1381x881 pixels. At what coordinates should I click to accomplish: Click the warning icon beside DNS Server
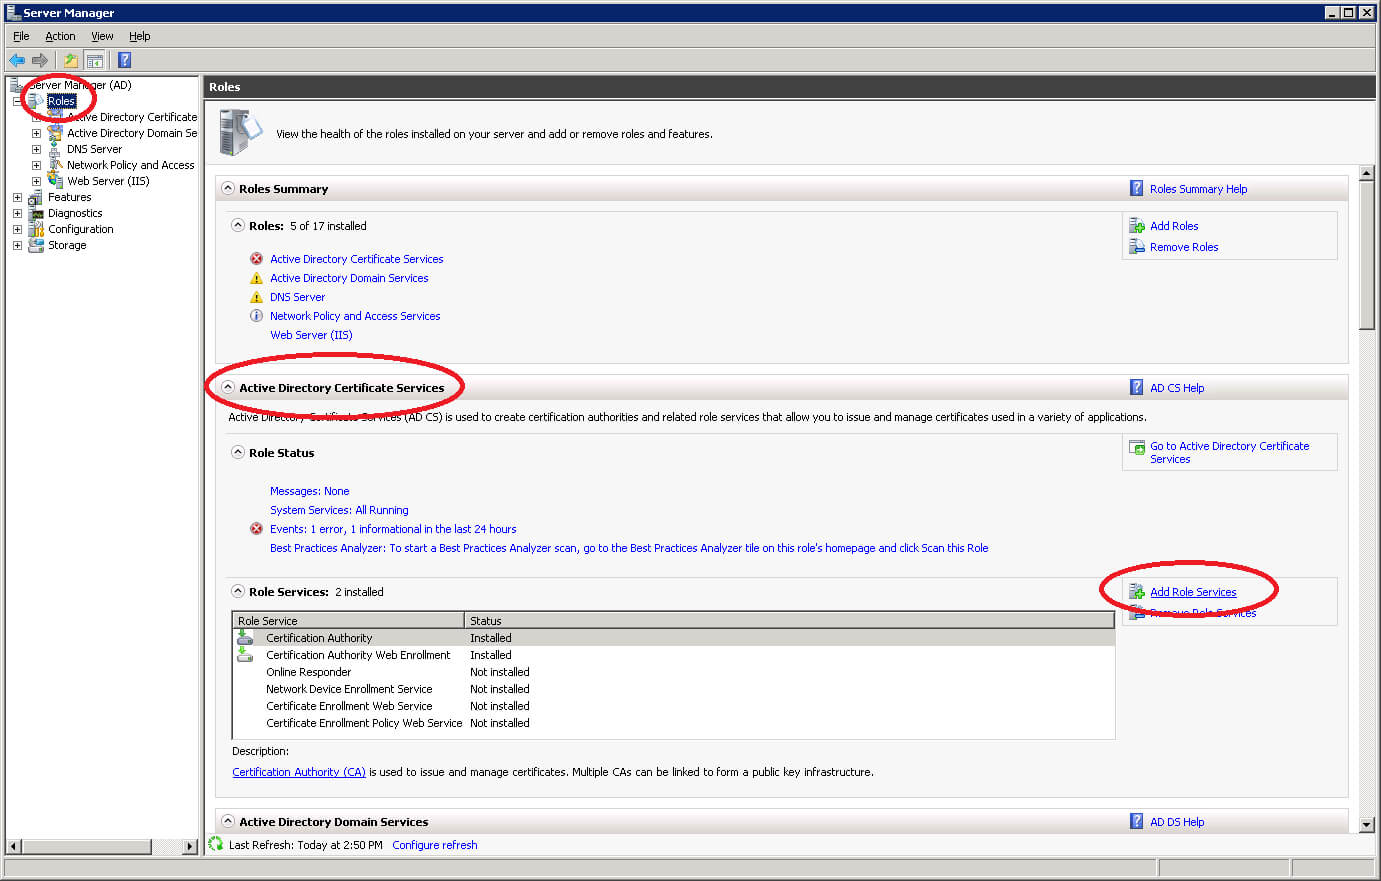coord(256,297)
